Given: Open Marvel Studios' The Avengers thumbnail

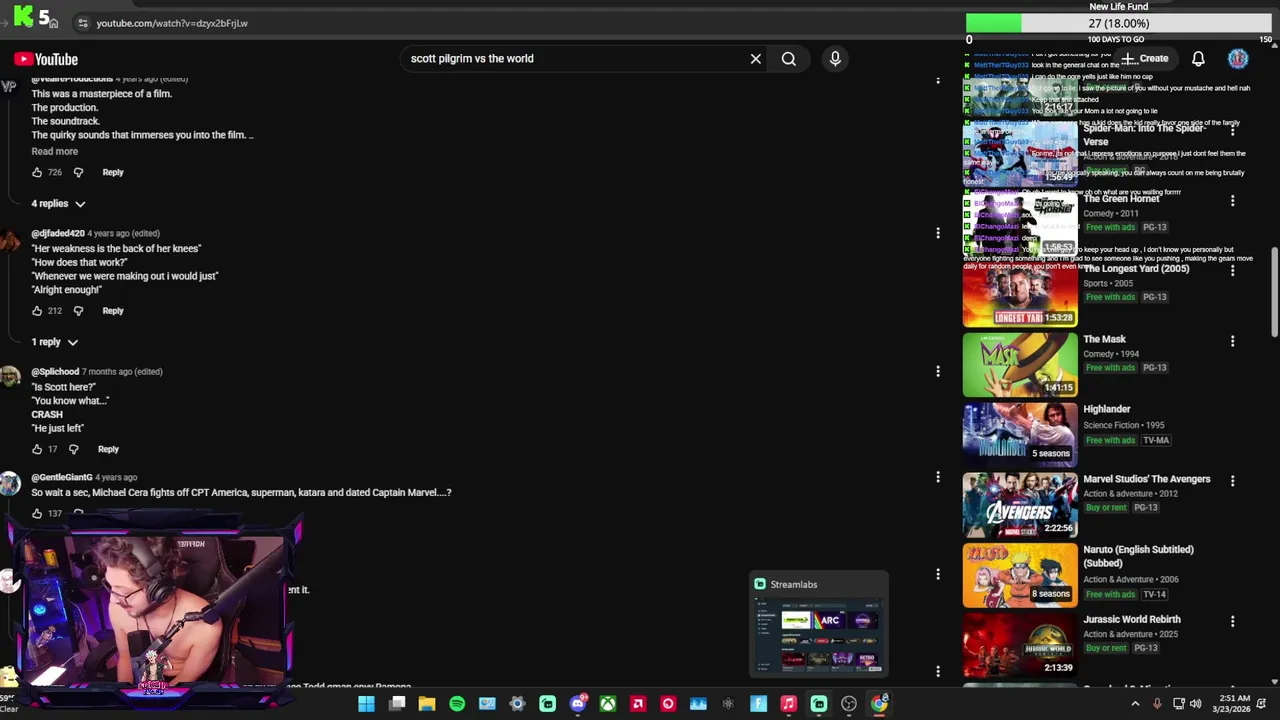Looking at the screenshot, I should click(1020, 505).
